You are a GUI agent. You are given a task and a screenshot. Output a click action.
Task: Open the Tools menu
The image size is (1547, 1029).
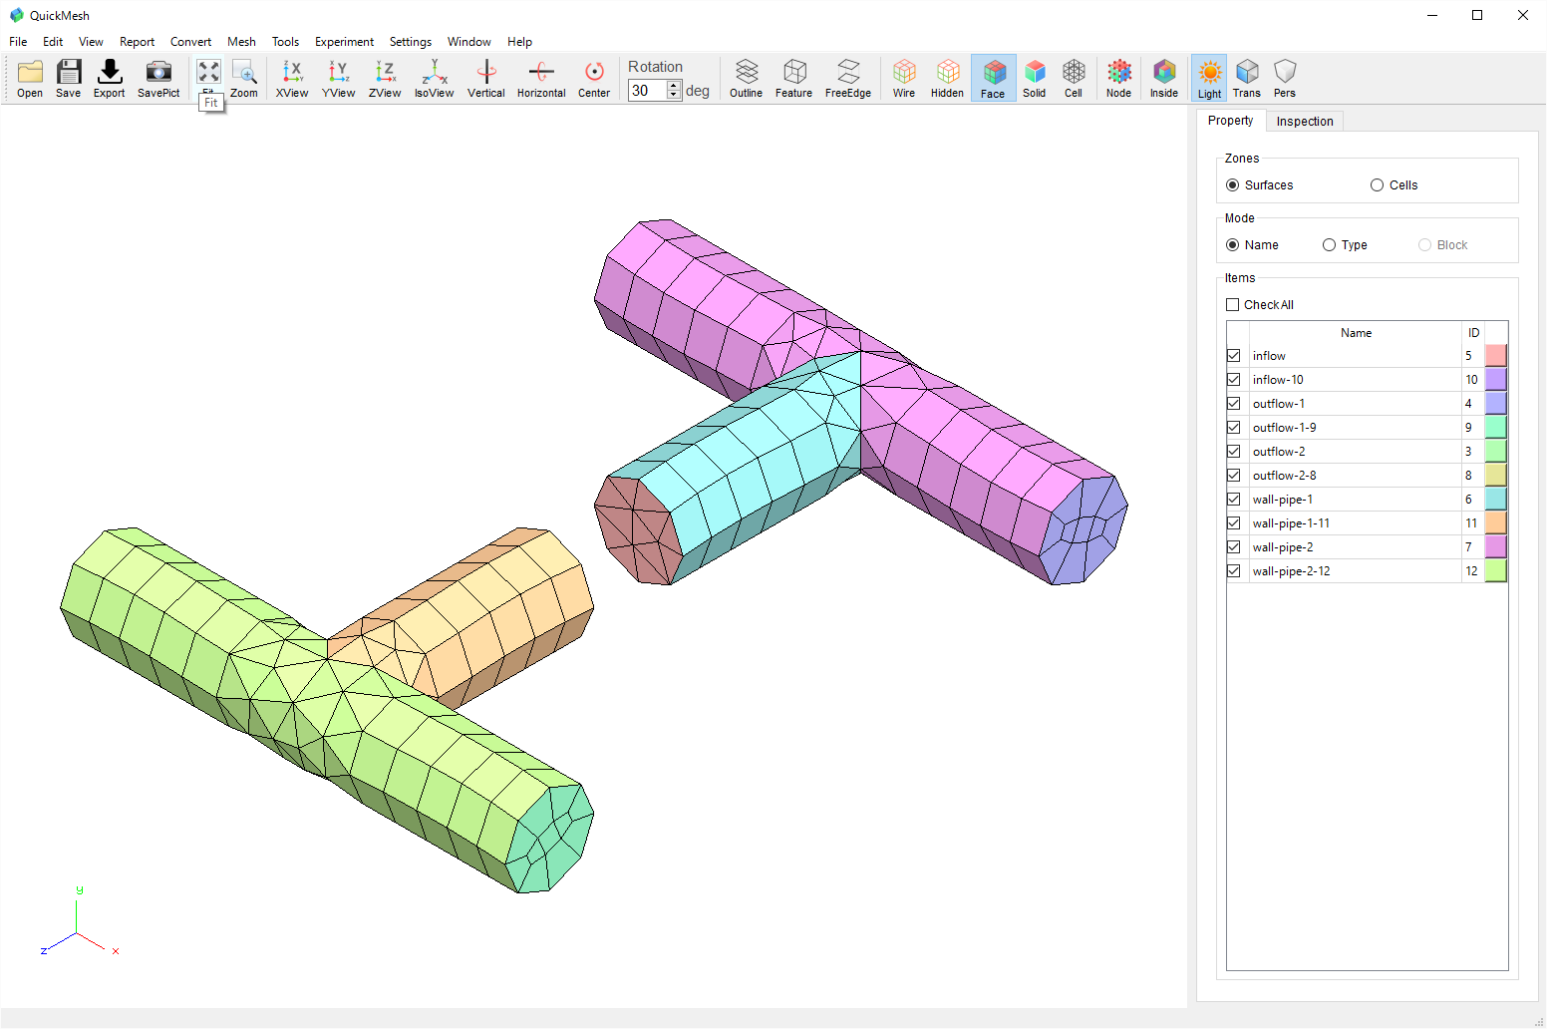(285, 42)
